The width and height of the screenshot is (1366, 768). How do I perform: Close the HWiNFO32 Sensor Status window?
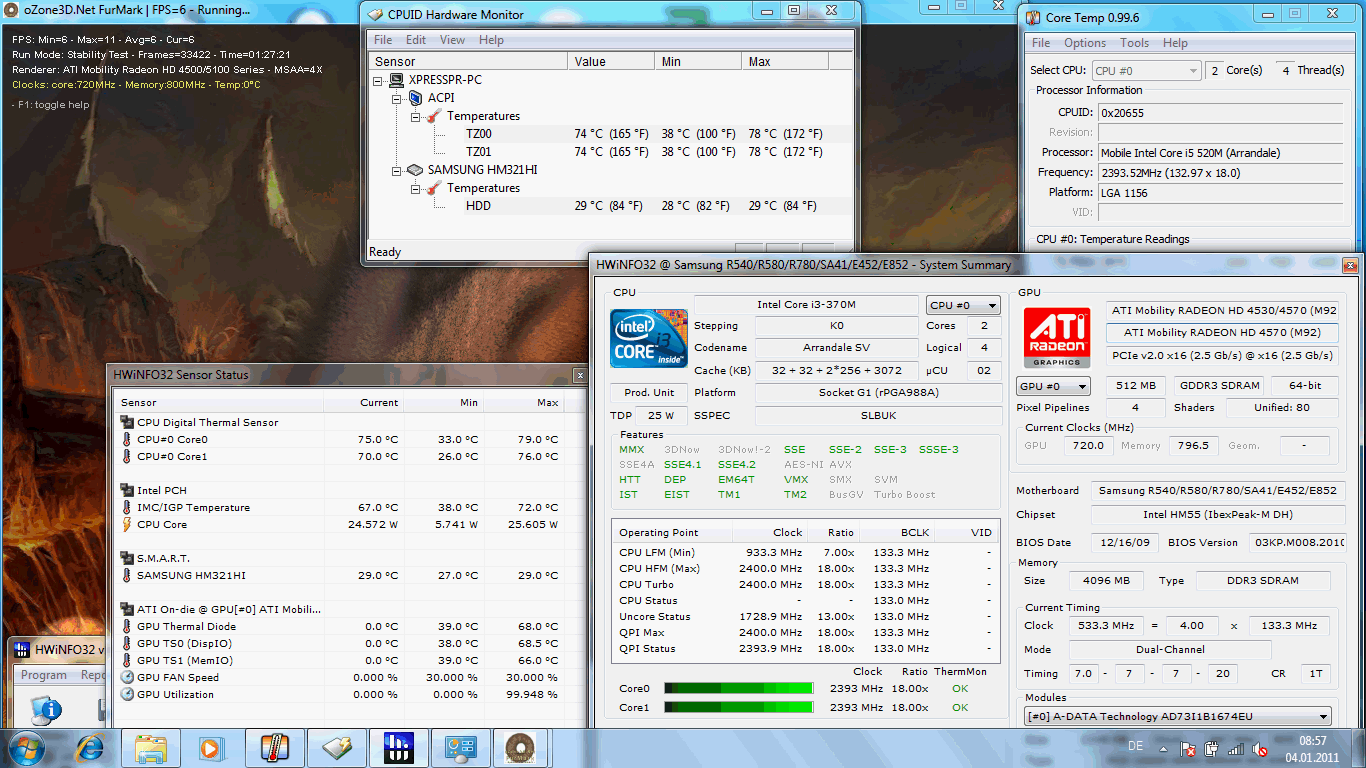pyautogui.click(x=580, y=375)
